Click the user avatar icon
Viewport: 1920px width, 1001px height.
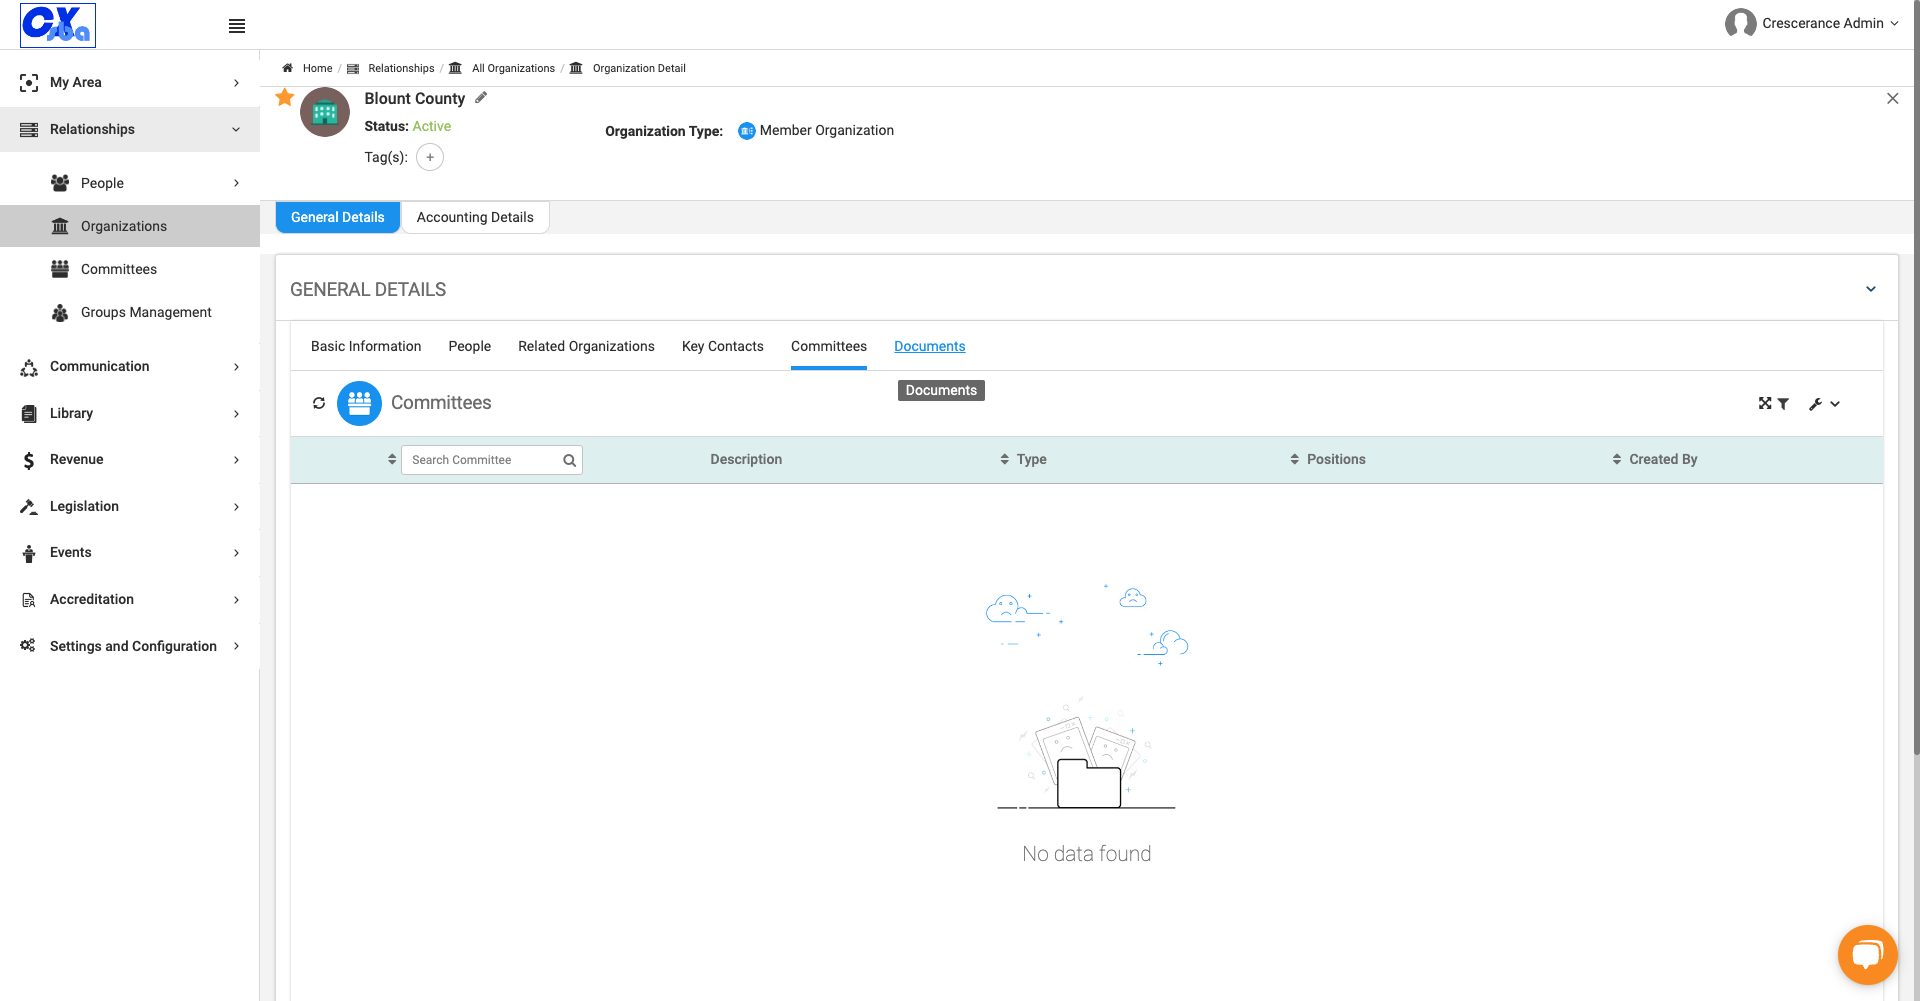coord(1740,23)
